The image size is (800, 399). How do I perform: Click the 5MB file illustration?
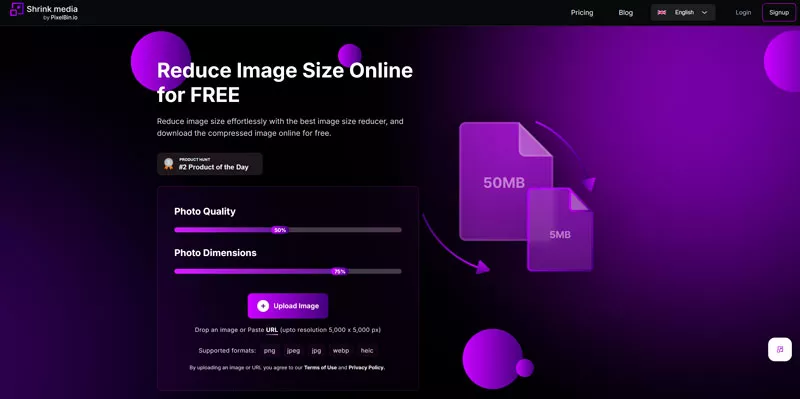560,230
